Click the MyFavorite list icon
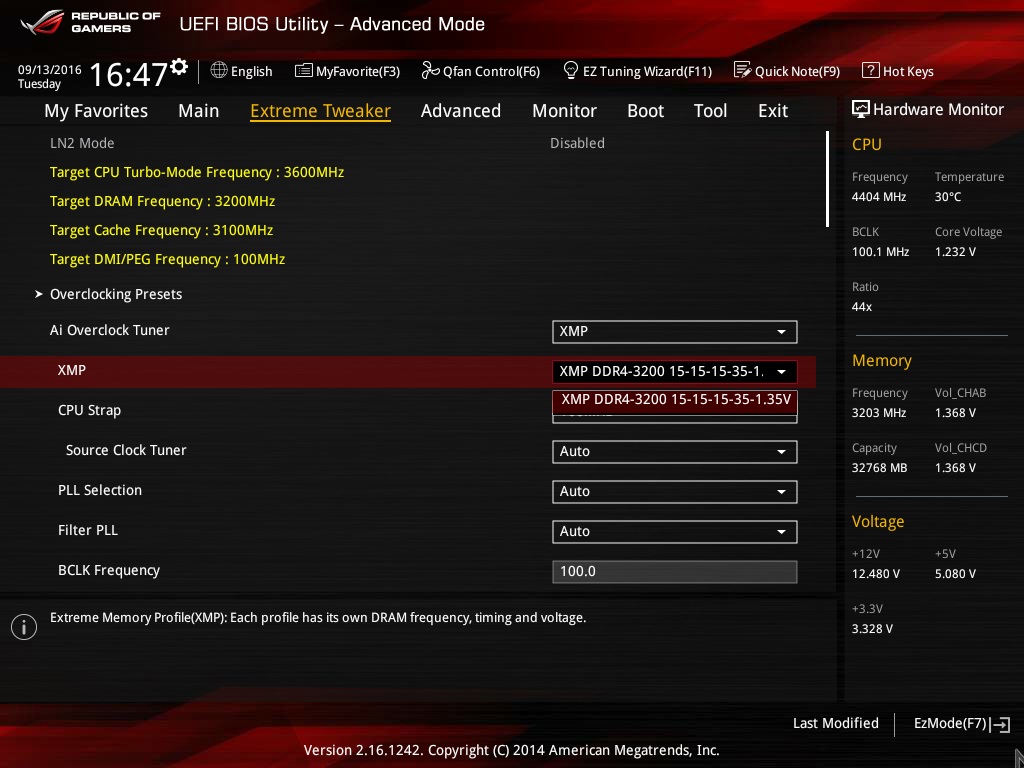The width and height of the screenshot is (1024, 768). [x=304, y=71]
